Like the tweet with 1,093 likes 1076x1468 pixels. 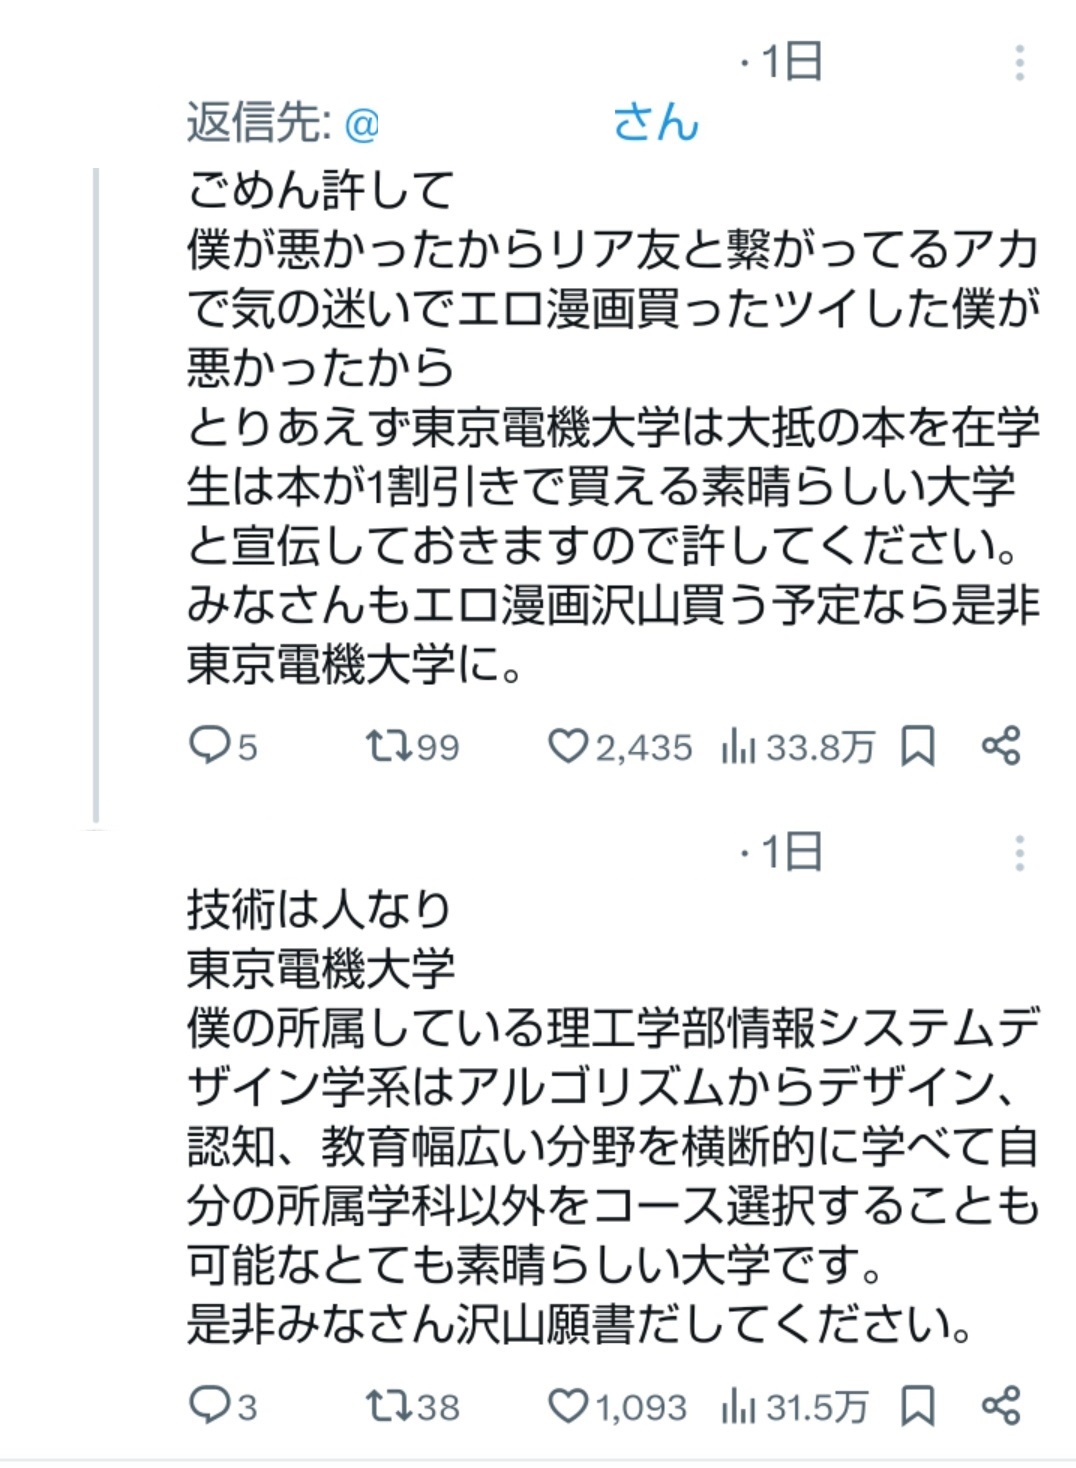click(567, 1406)
